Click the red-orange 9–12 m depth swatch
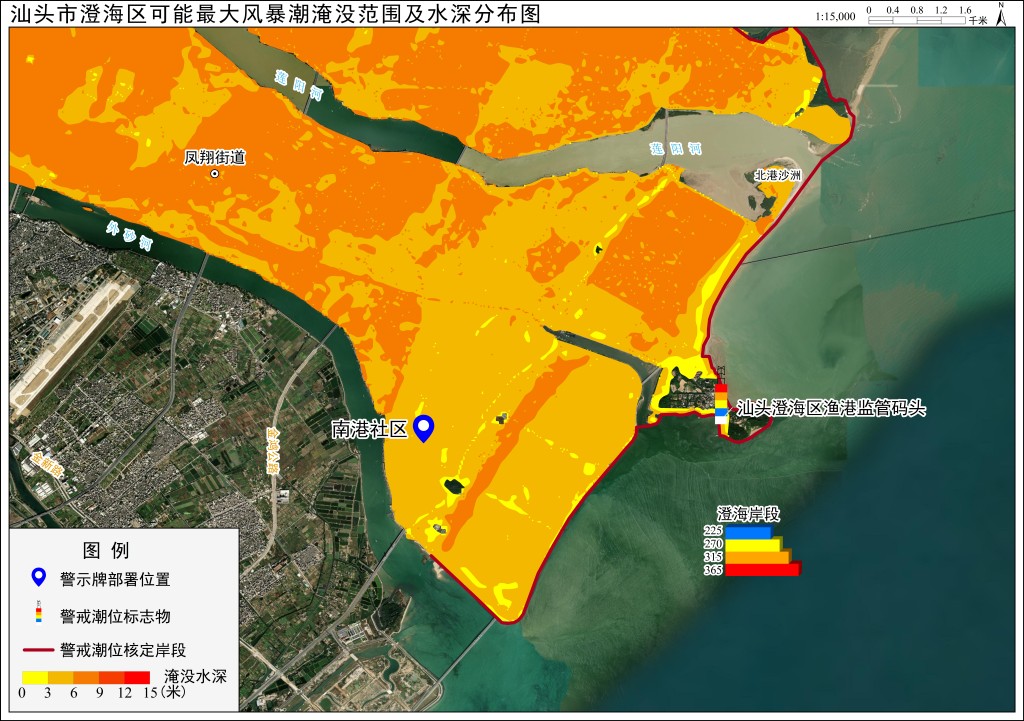Viewport: 1024px width, 721px height. tap(111, 677)
